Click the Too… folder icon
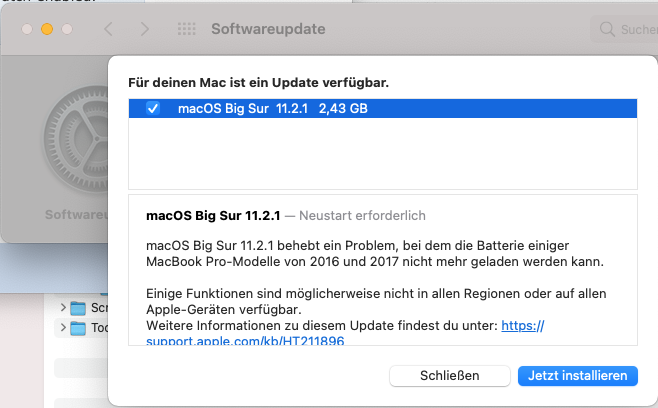658x408 pixels. (79, 328)
